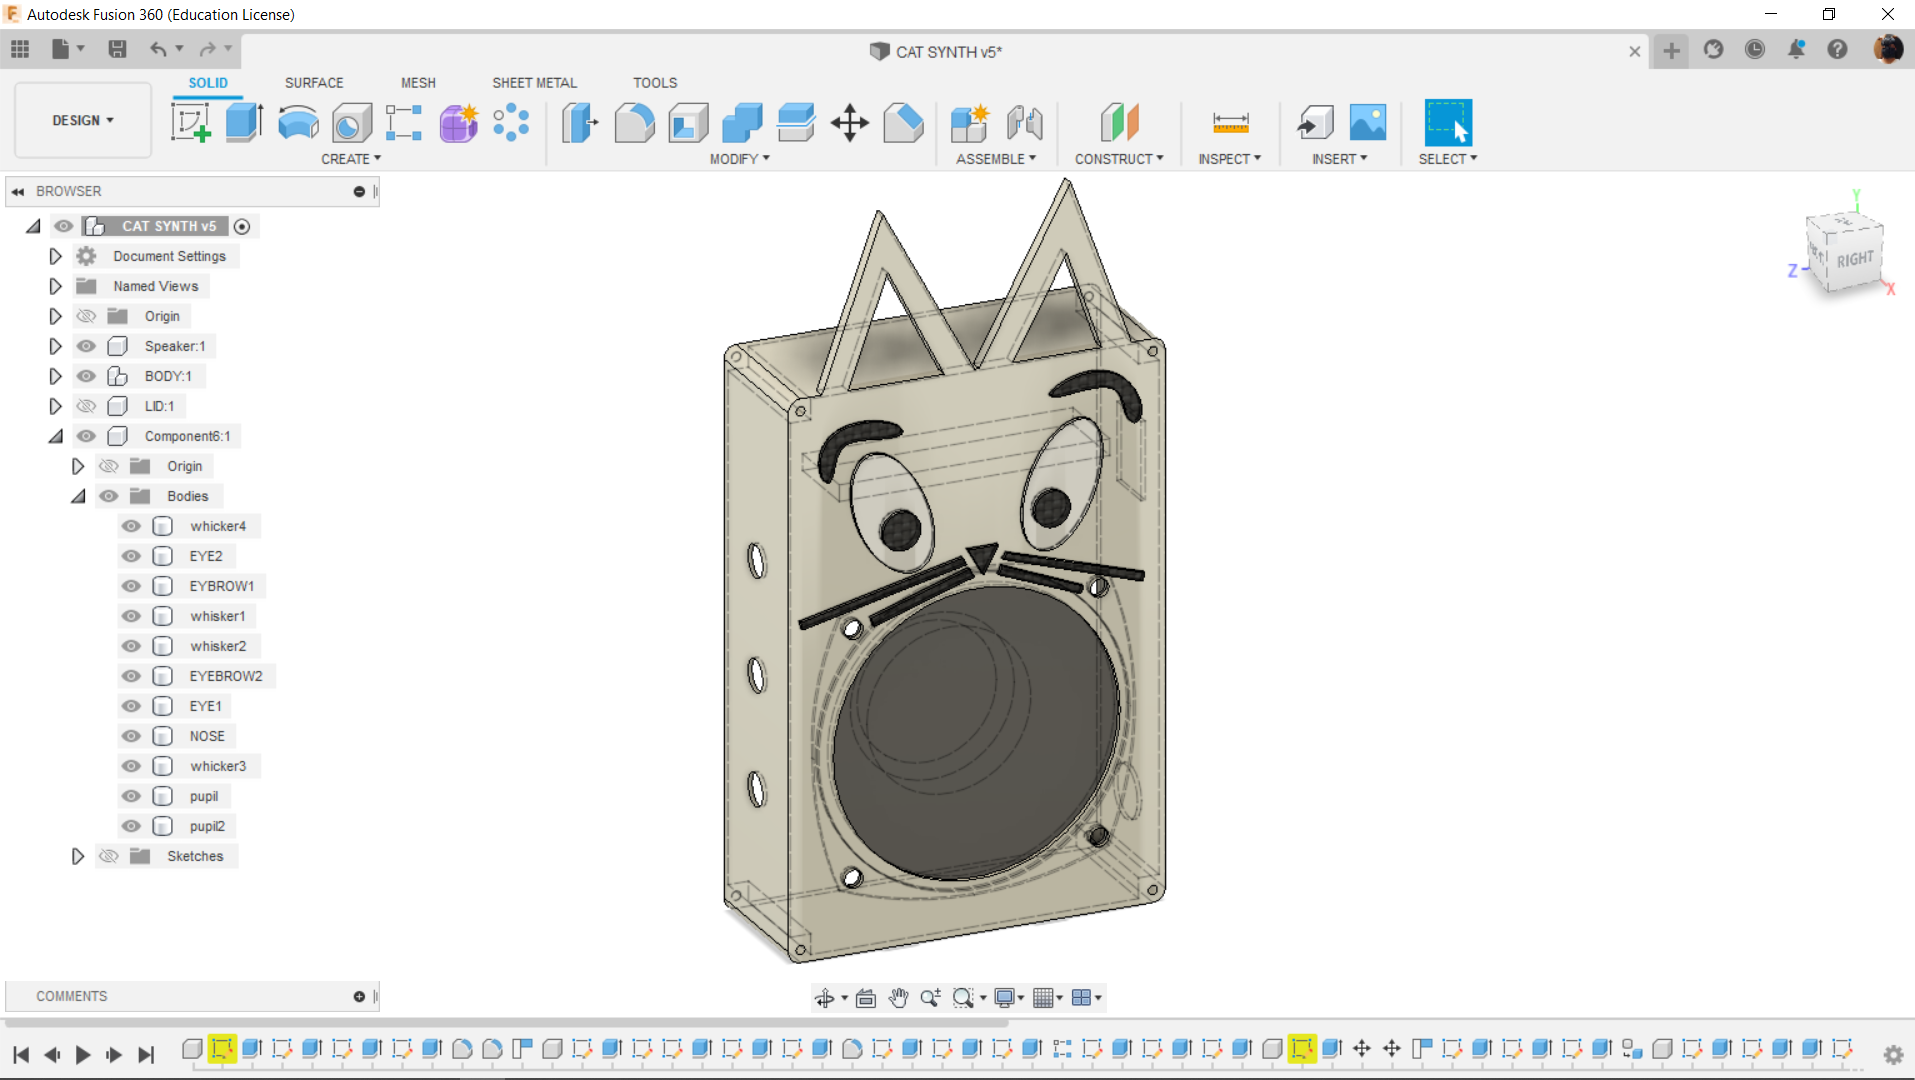Image resolution: width=1915 pixels, height=1080 pixels.
Task: Expand the Speaker:1 component
Action: click(56, 346)
